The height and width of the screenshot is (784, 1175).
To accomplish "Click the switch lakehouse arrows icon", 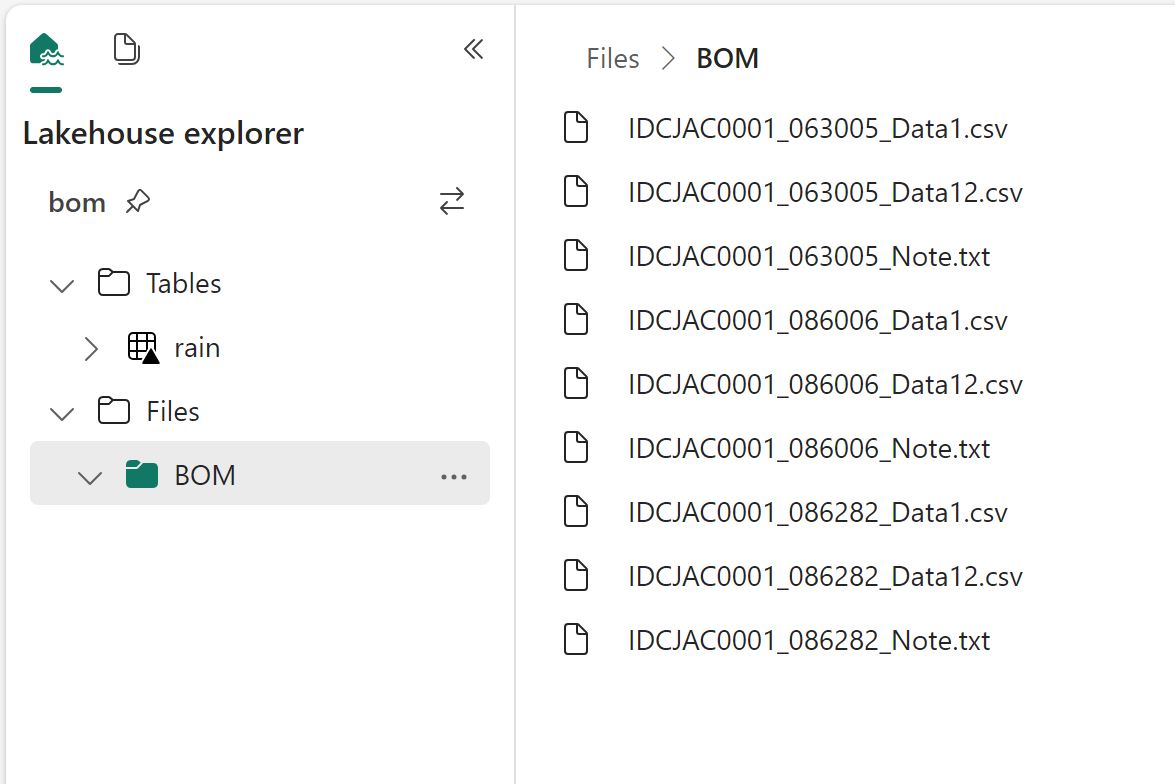I will (x=452, y=202).
